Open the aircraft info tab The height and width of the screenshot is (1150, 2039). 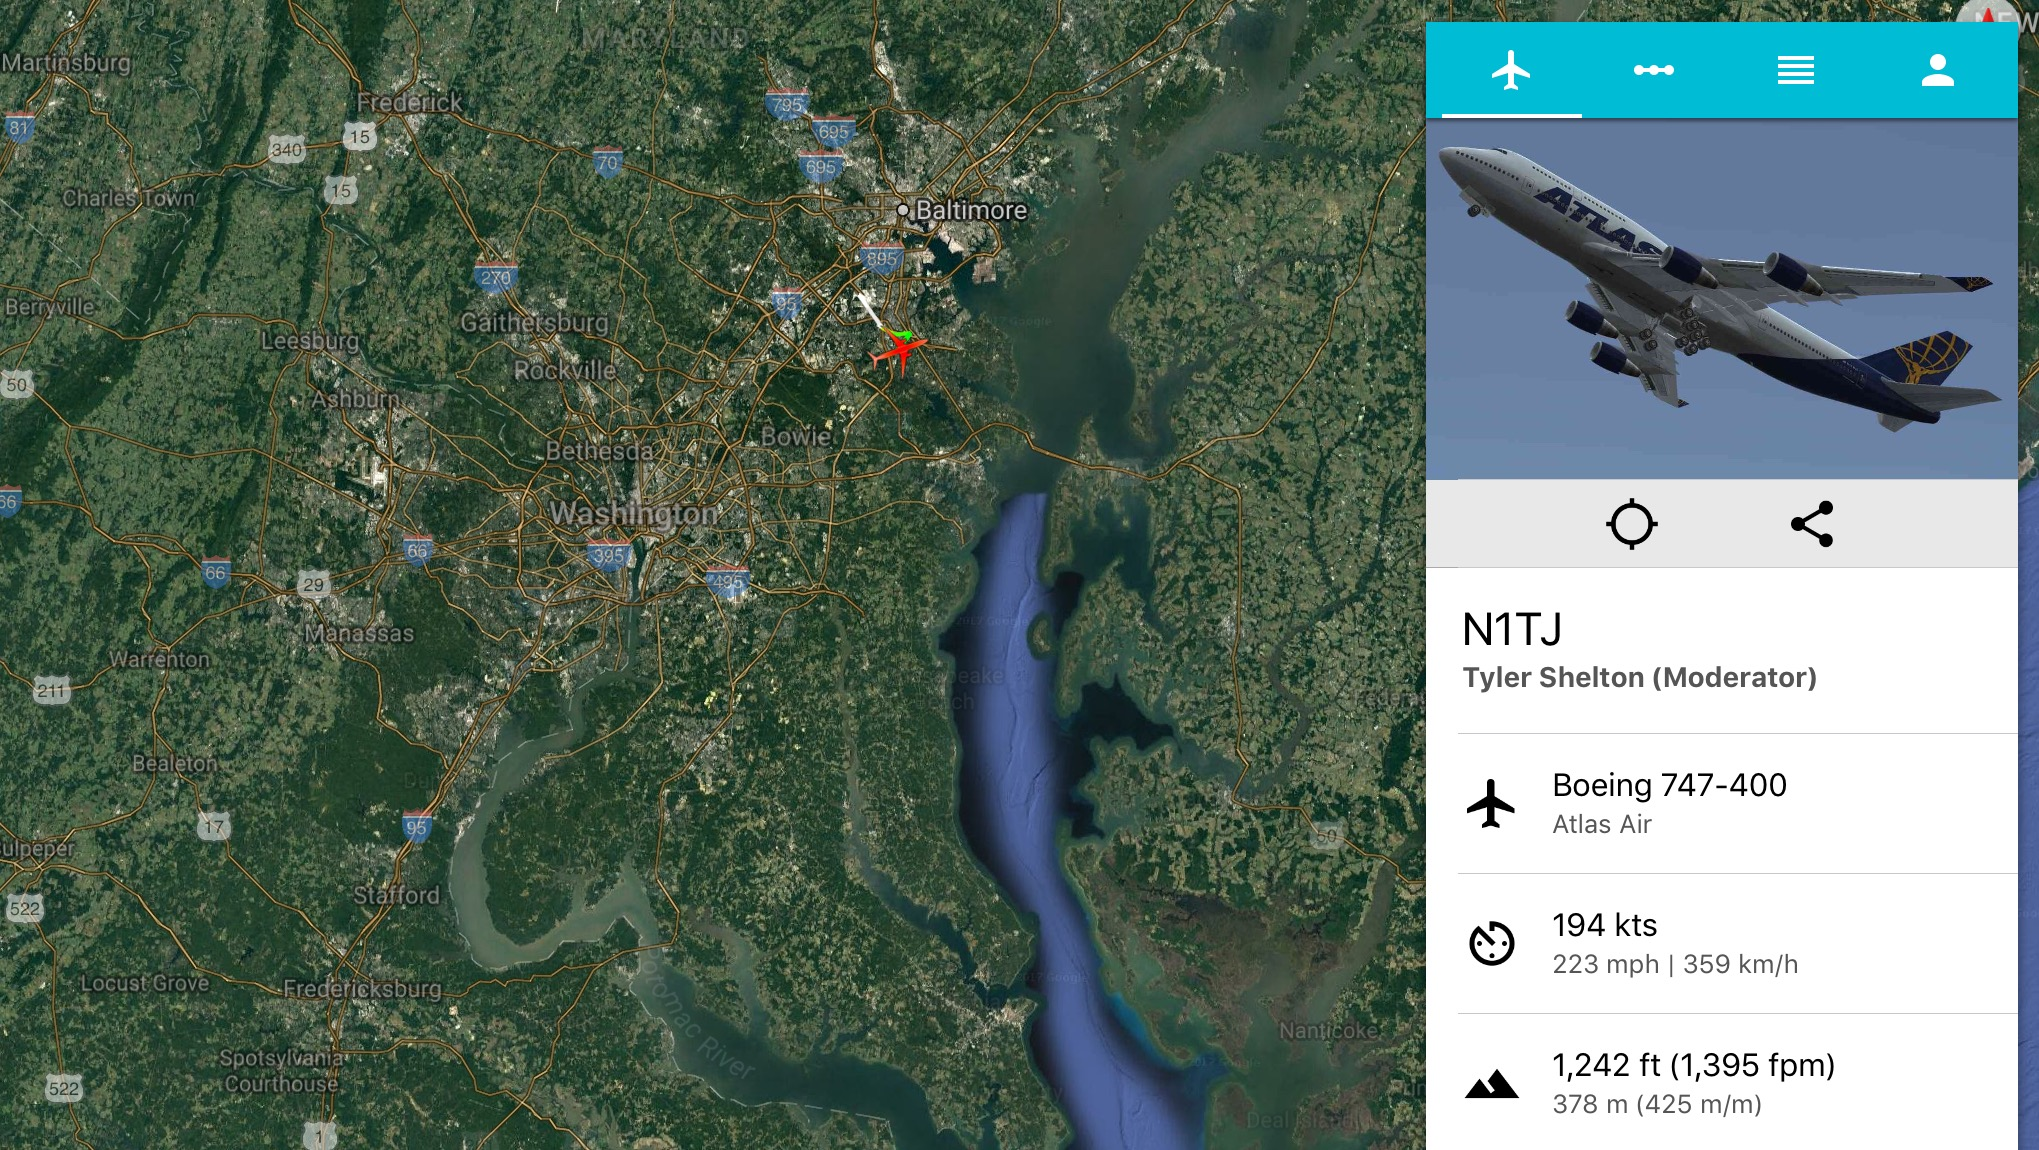[x=1510, y=70]
